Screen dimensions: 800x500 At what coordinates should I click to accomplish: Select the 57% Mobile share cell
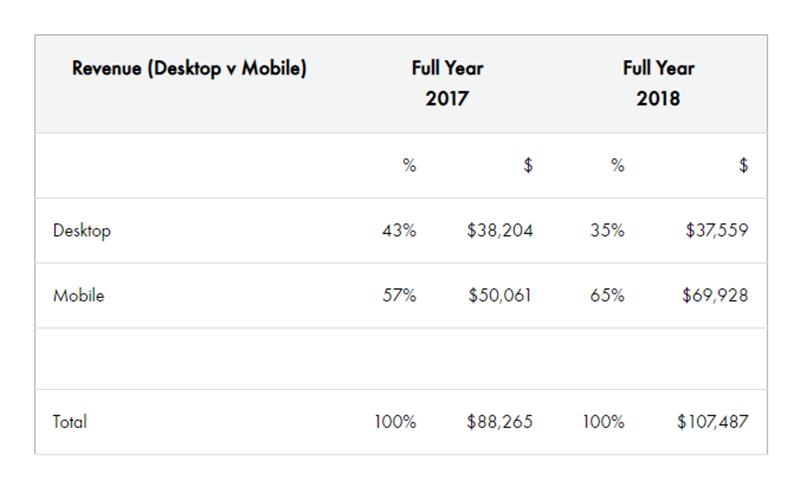399,296
